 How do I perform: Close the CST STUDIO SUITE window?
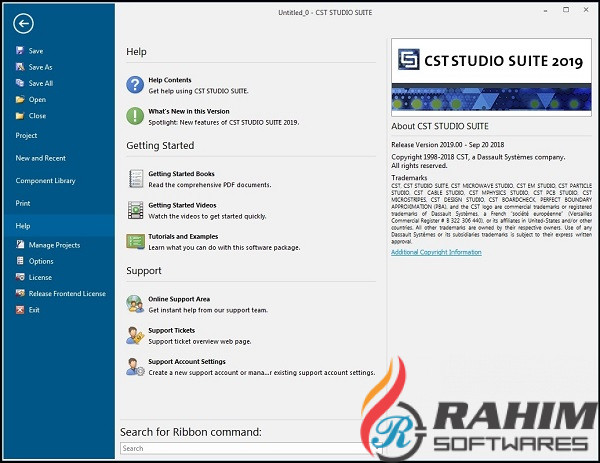(586, 10)
